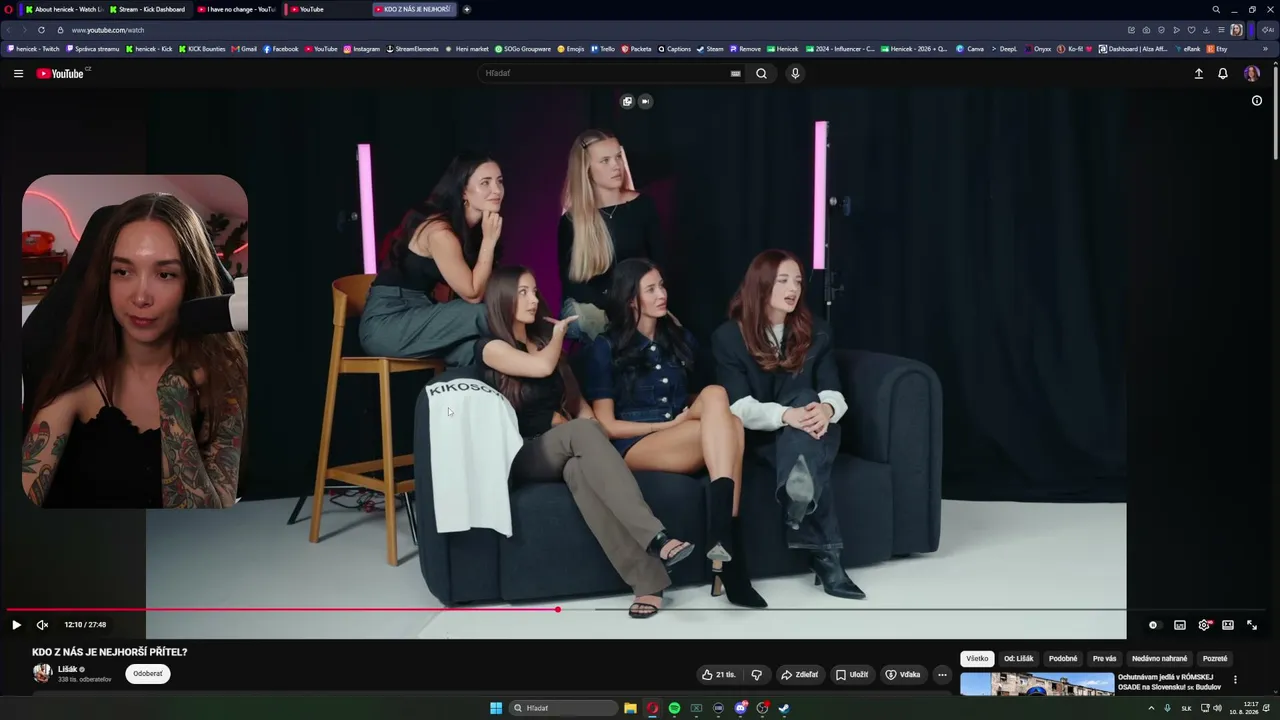Open Windows Start menu
1280x720 pixels.
coord(496,708)
